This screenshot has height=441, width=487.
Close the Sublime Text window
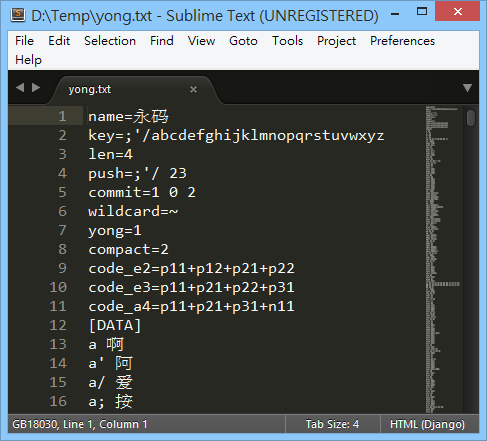coord(458,12)
